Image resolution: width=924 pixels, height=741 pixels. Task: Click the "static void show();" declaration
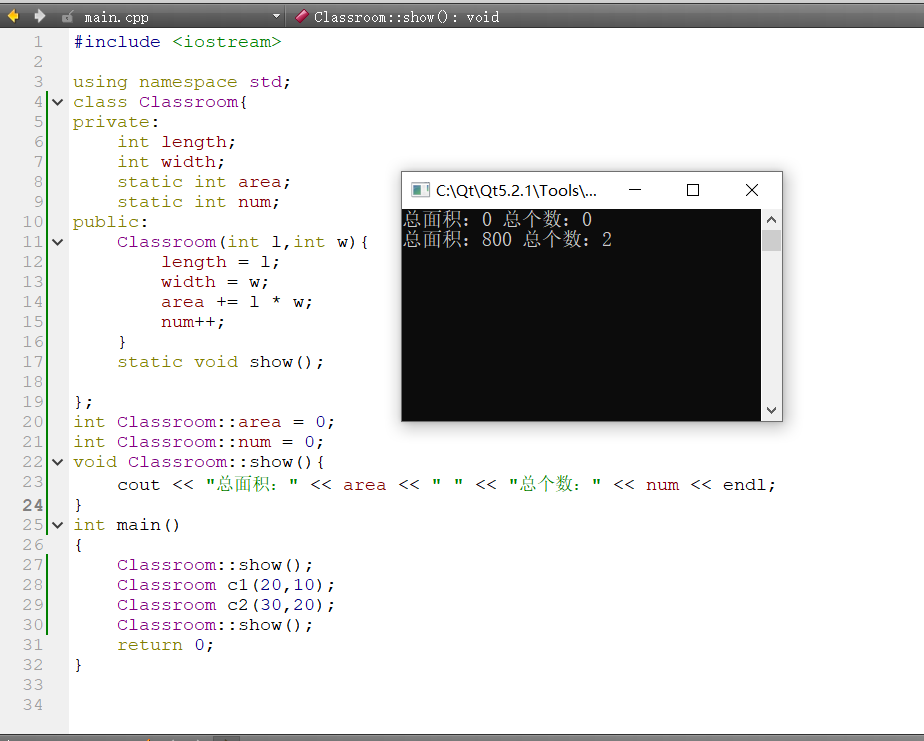coord(220,362)
